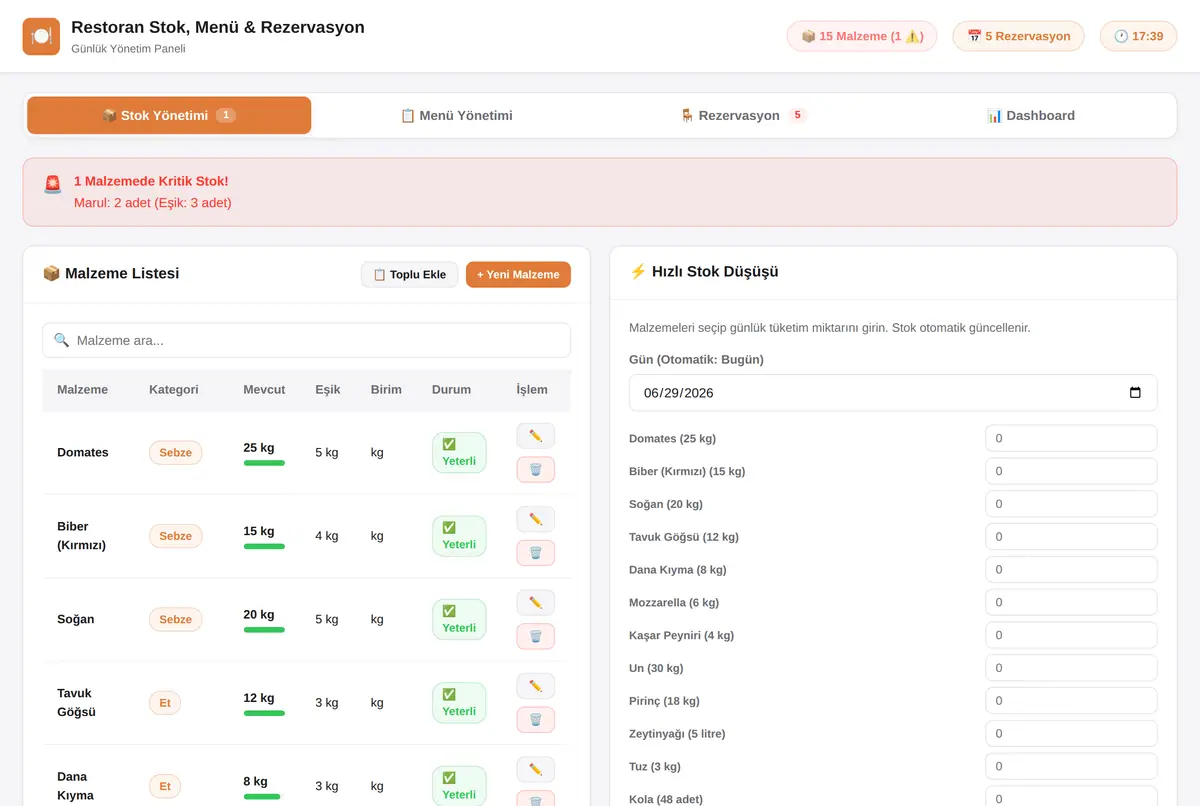Delete the Soğan ingredient row
The height and width of the screenshot is (806, 1200).
(535, 637)
